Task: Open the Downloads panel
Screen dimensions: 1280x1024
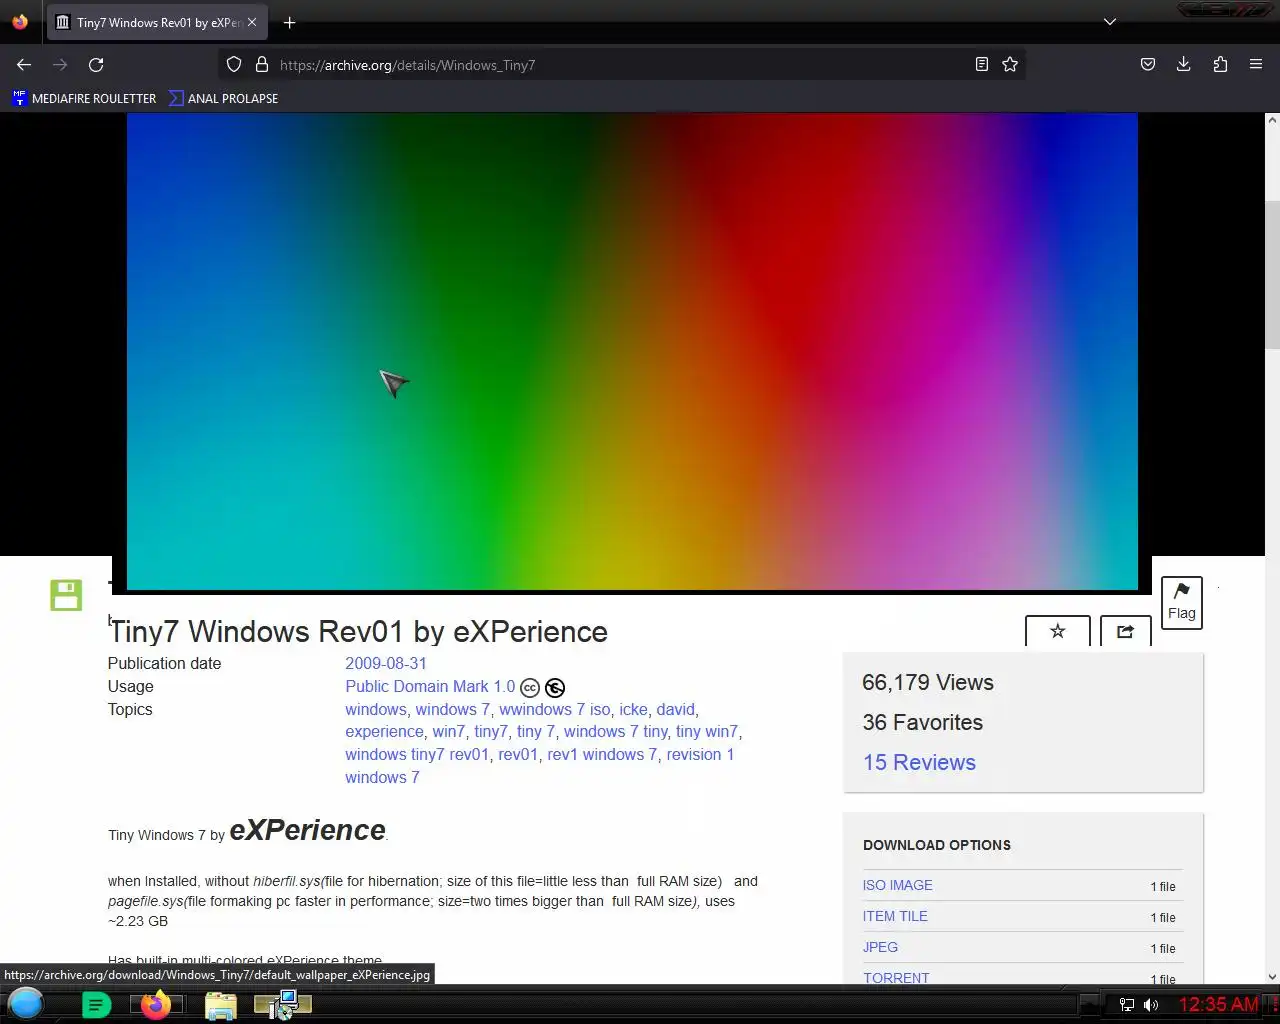Action: [x=1184, y=64]
